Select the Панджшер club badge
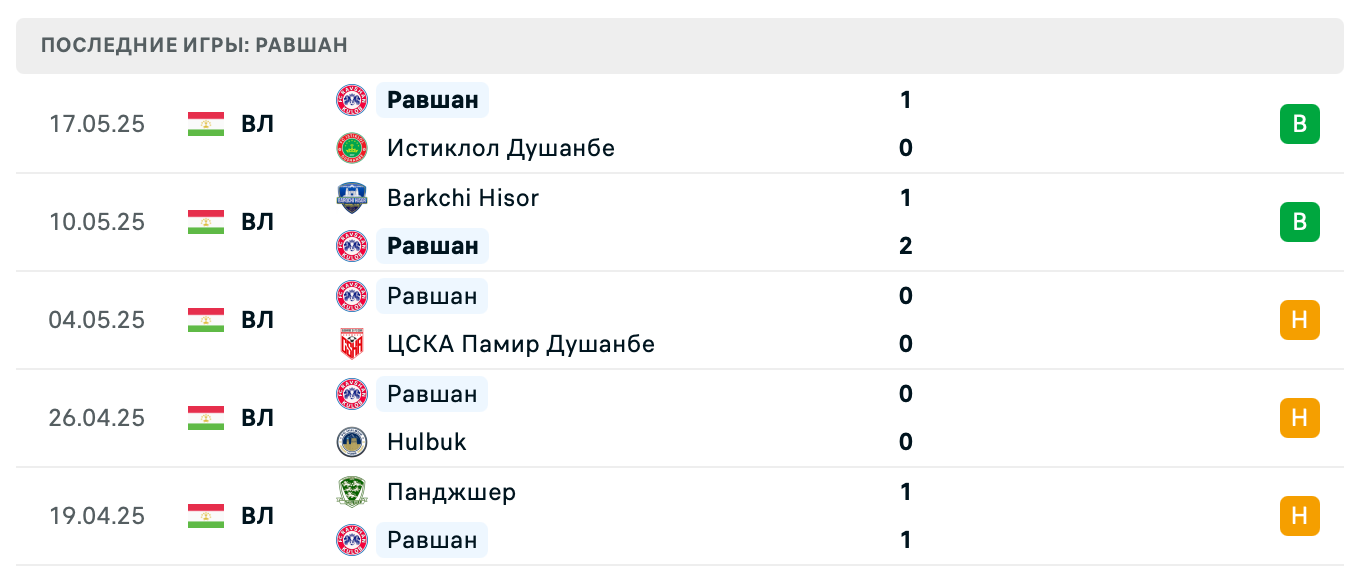 coord(351,492)
